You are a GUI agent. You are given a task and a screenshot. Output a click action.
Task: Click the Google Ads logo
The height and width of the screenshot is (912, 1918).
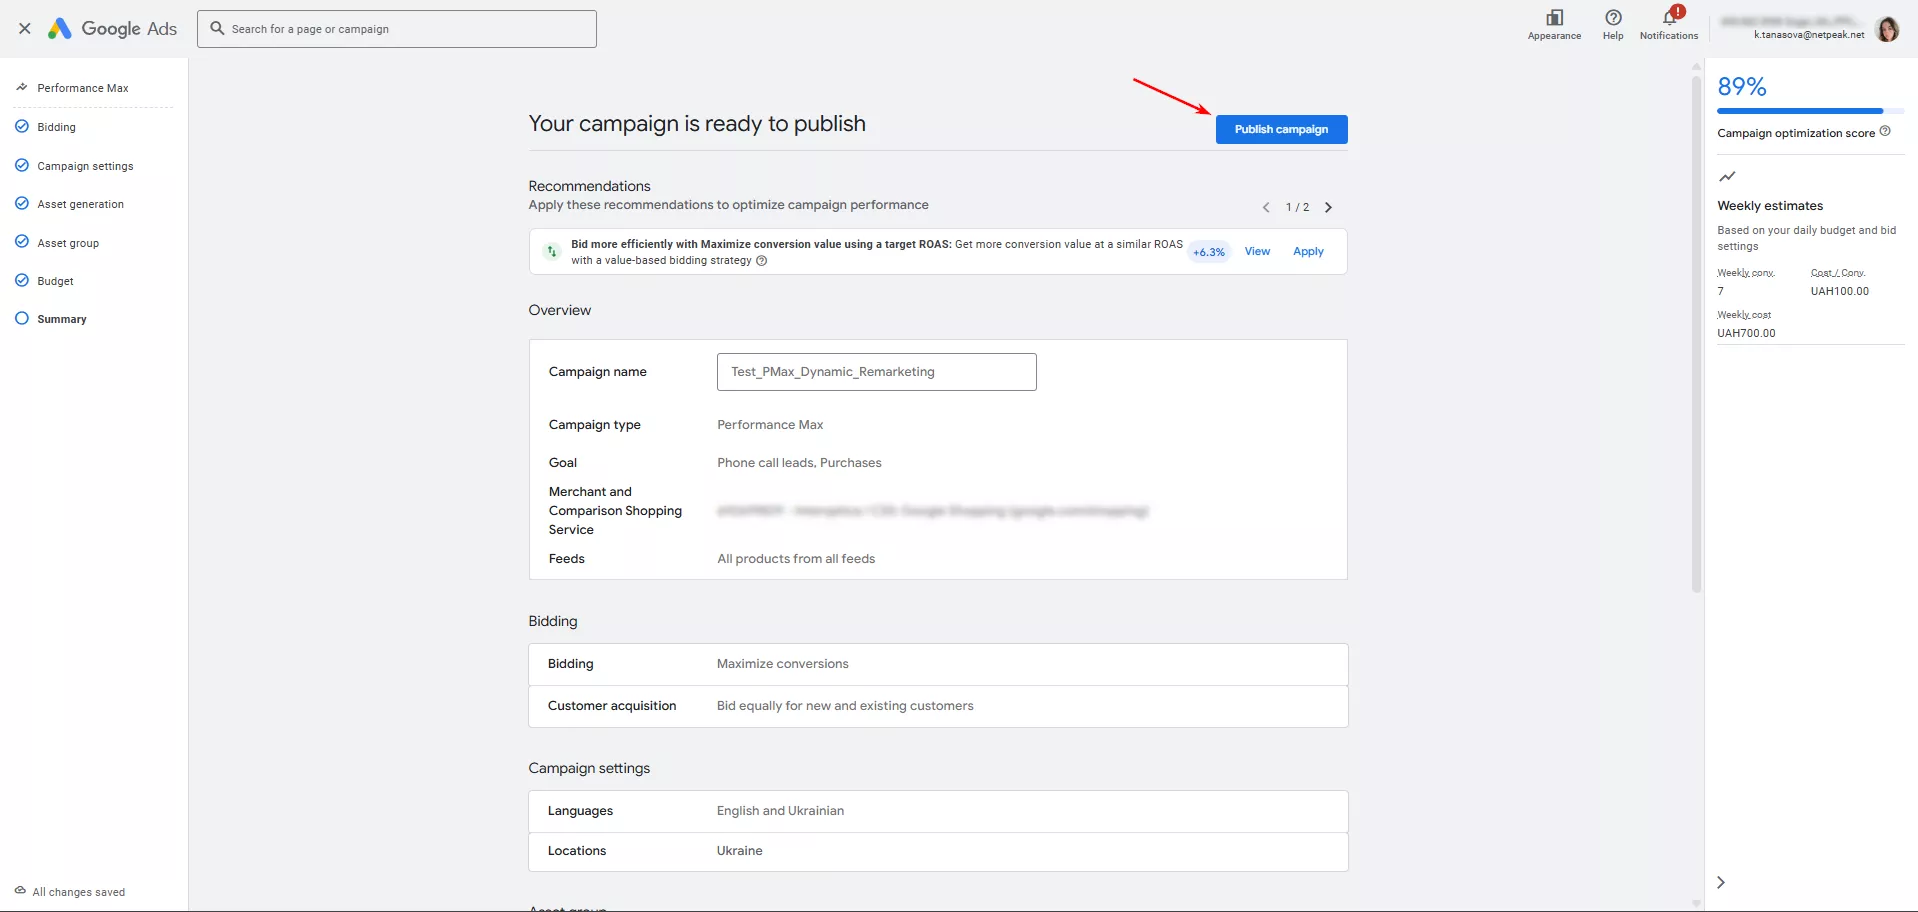click(112, 29)
